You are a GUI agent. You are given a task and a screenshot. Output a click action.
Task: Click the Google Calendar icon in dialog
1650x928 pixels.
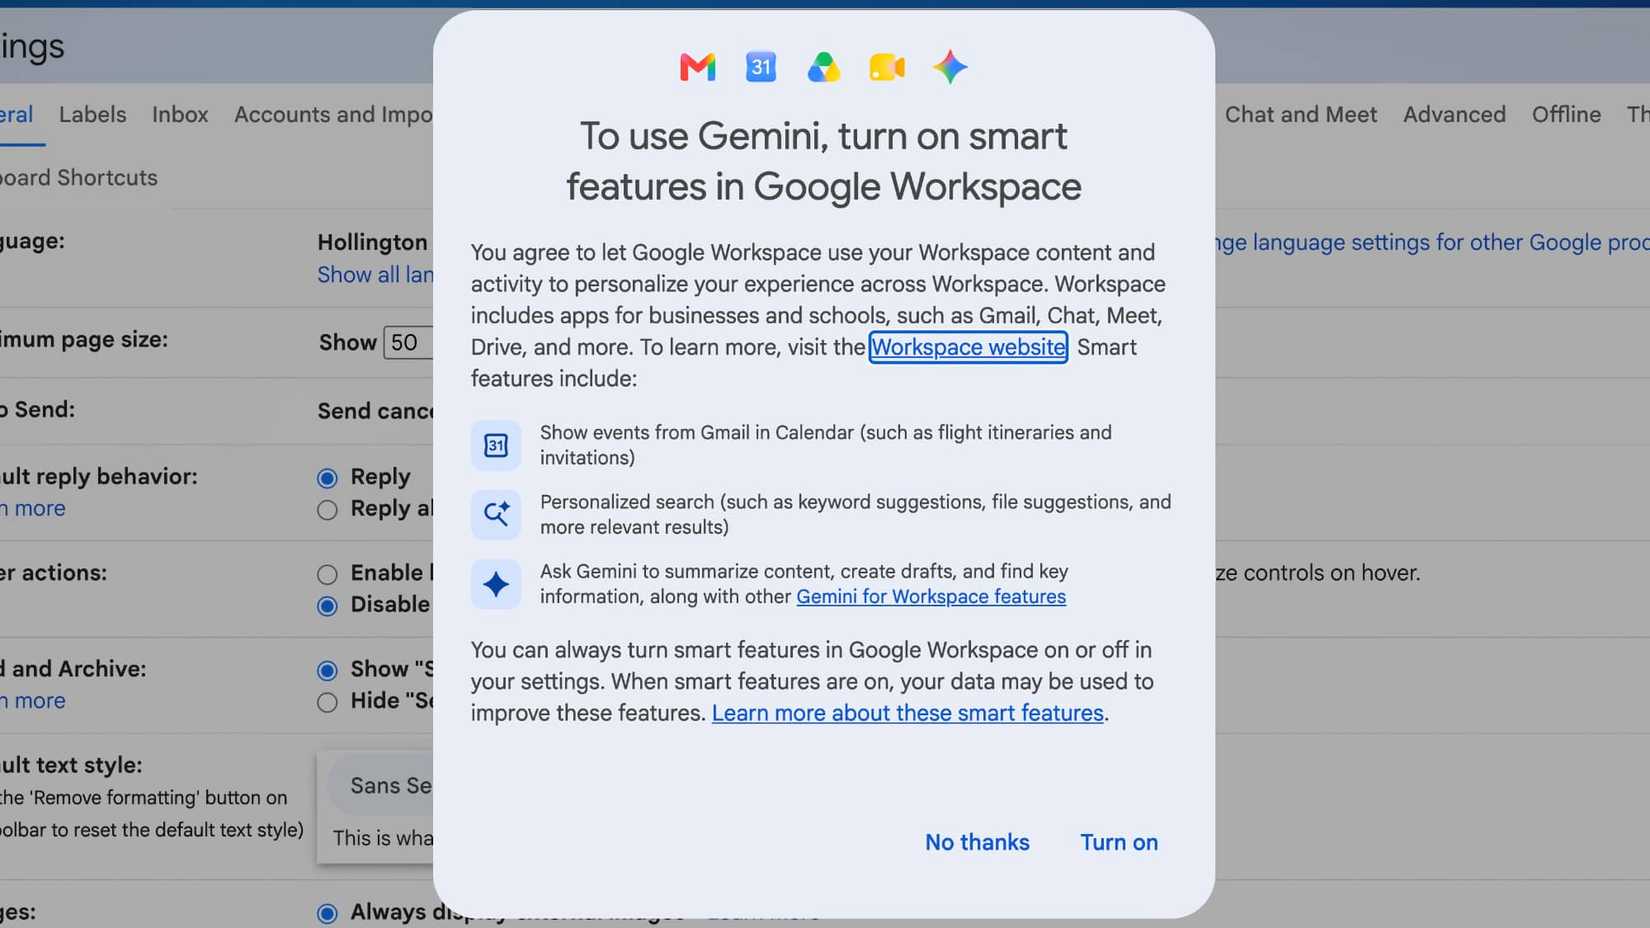(761, 67)
